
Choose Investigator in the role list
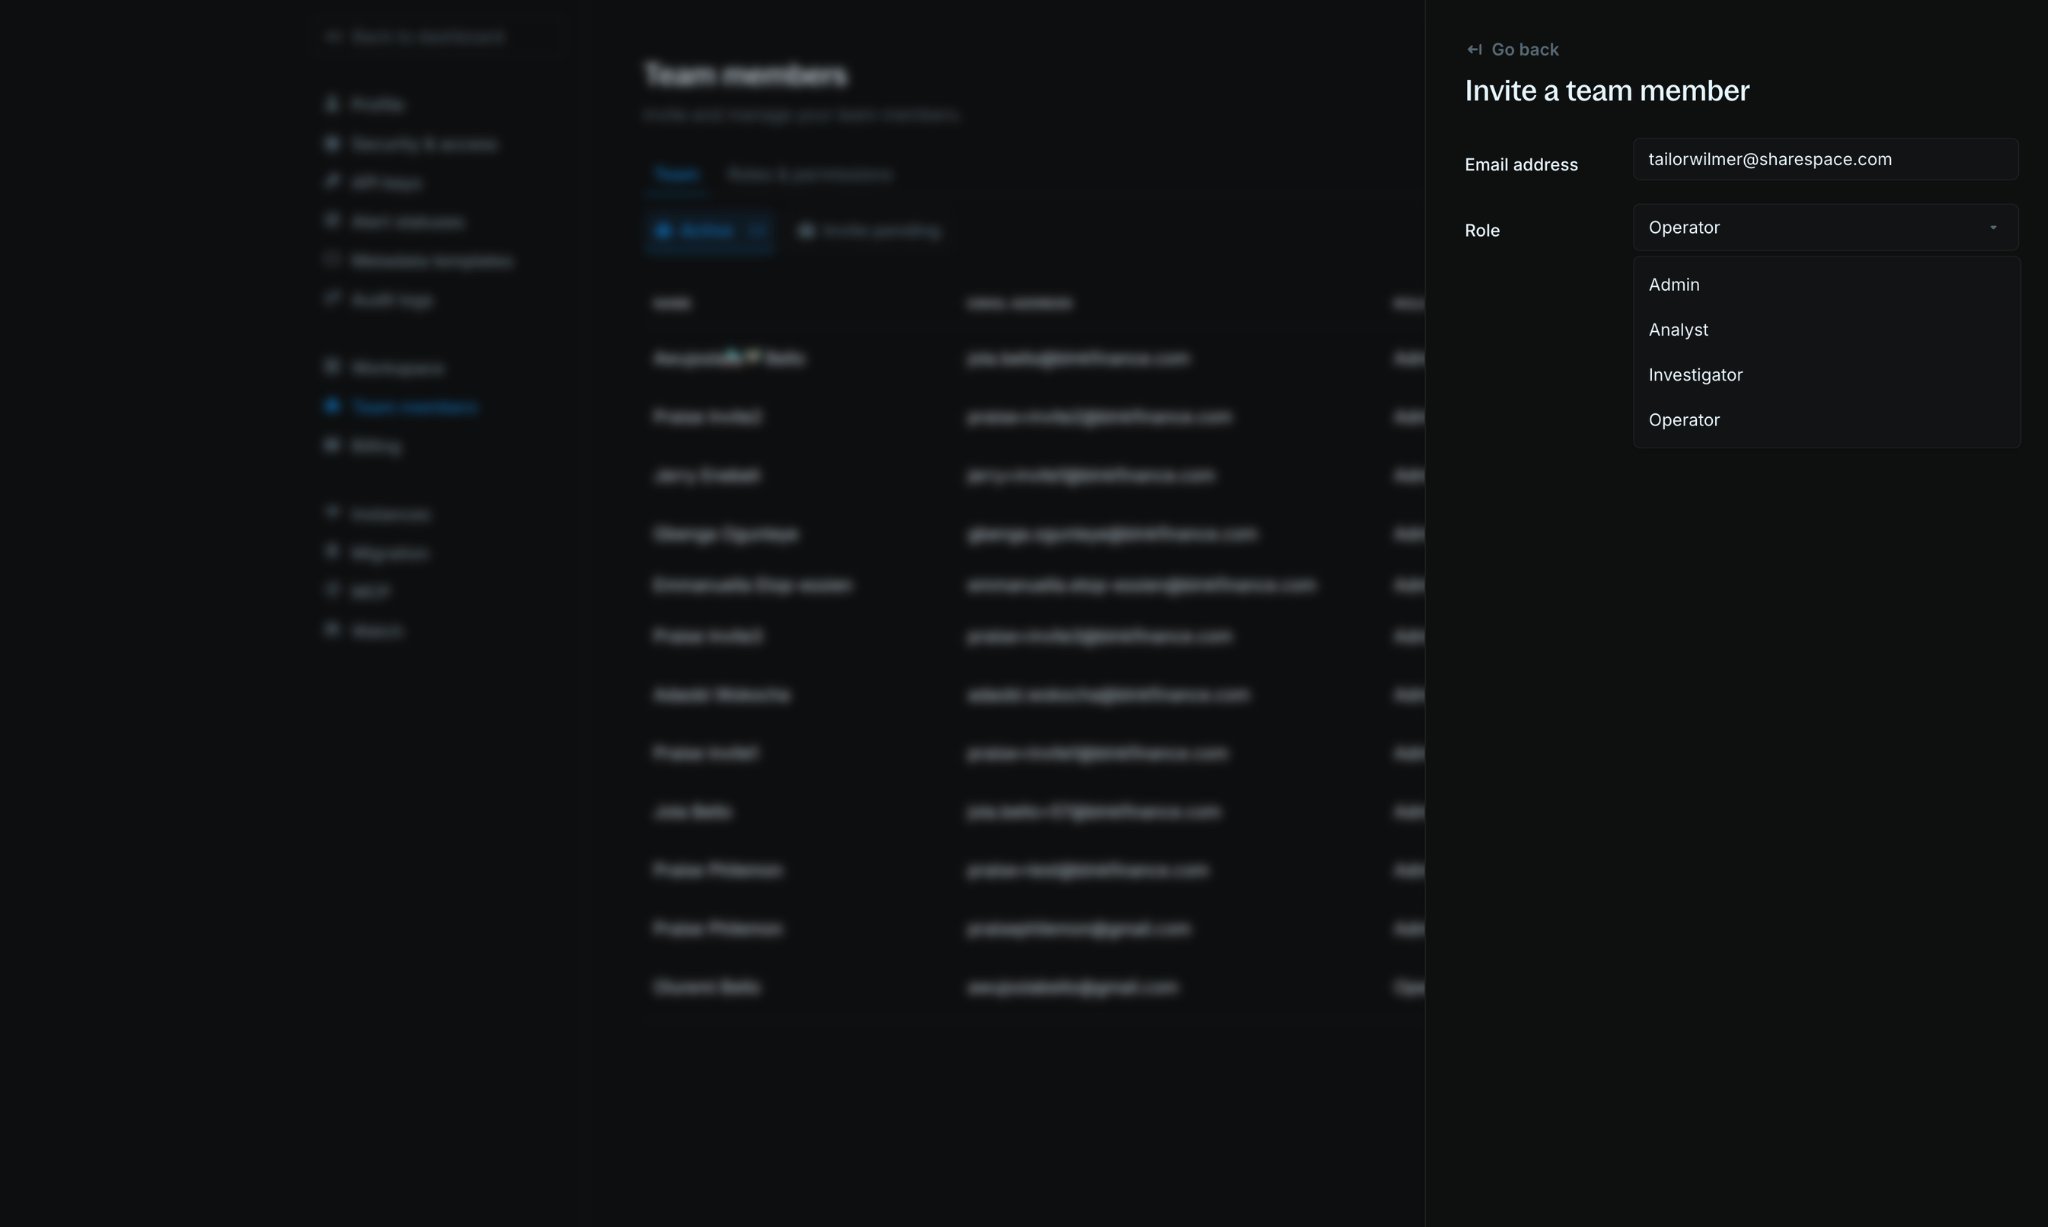[x=1826, y=375]
